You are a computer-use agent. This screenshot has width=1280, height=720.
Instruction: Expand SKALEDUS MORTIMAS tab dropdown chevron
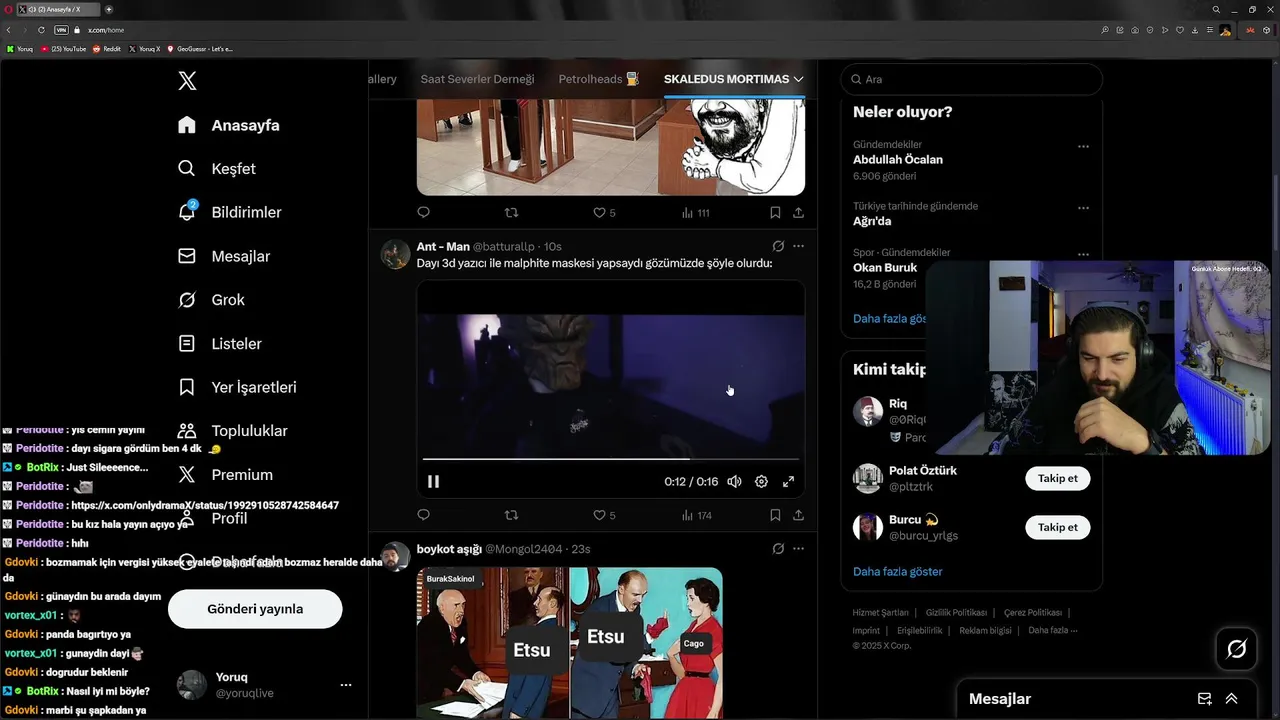tap(798, 79)
